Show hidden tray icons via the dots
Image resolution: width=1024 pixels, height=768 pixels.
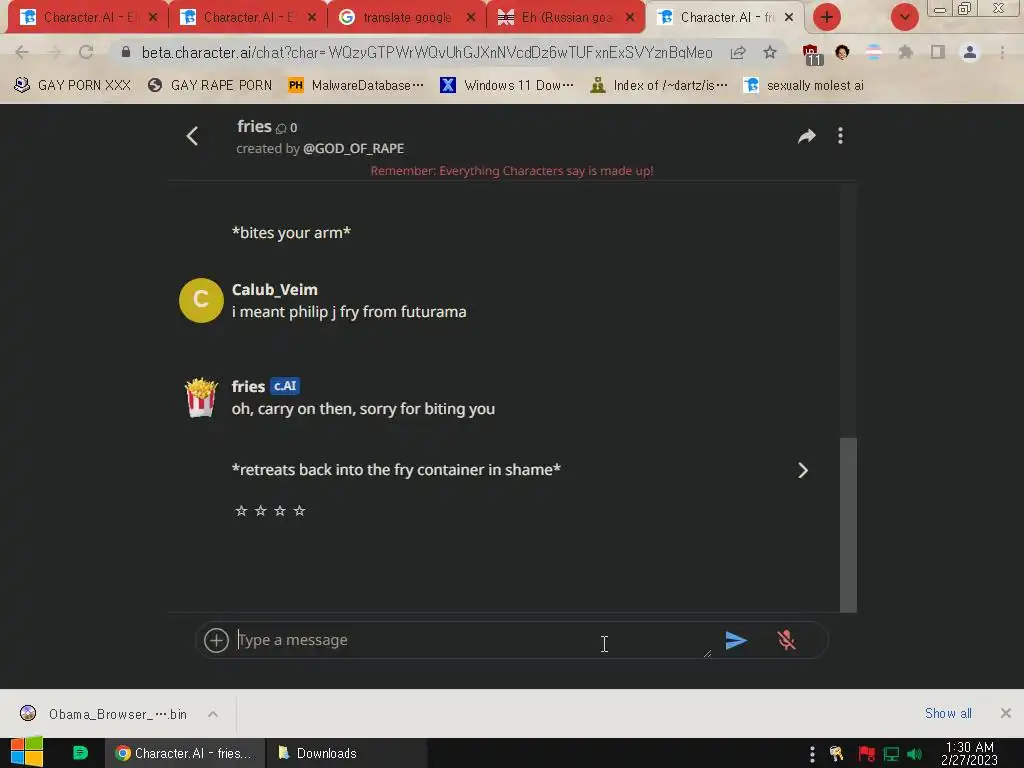812,754
